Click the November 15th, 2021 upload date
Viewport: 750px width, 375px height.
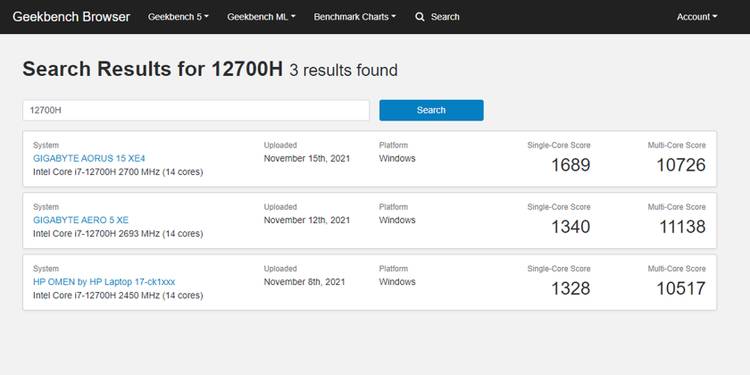(x=307, y=158)
